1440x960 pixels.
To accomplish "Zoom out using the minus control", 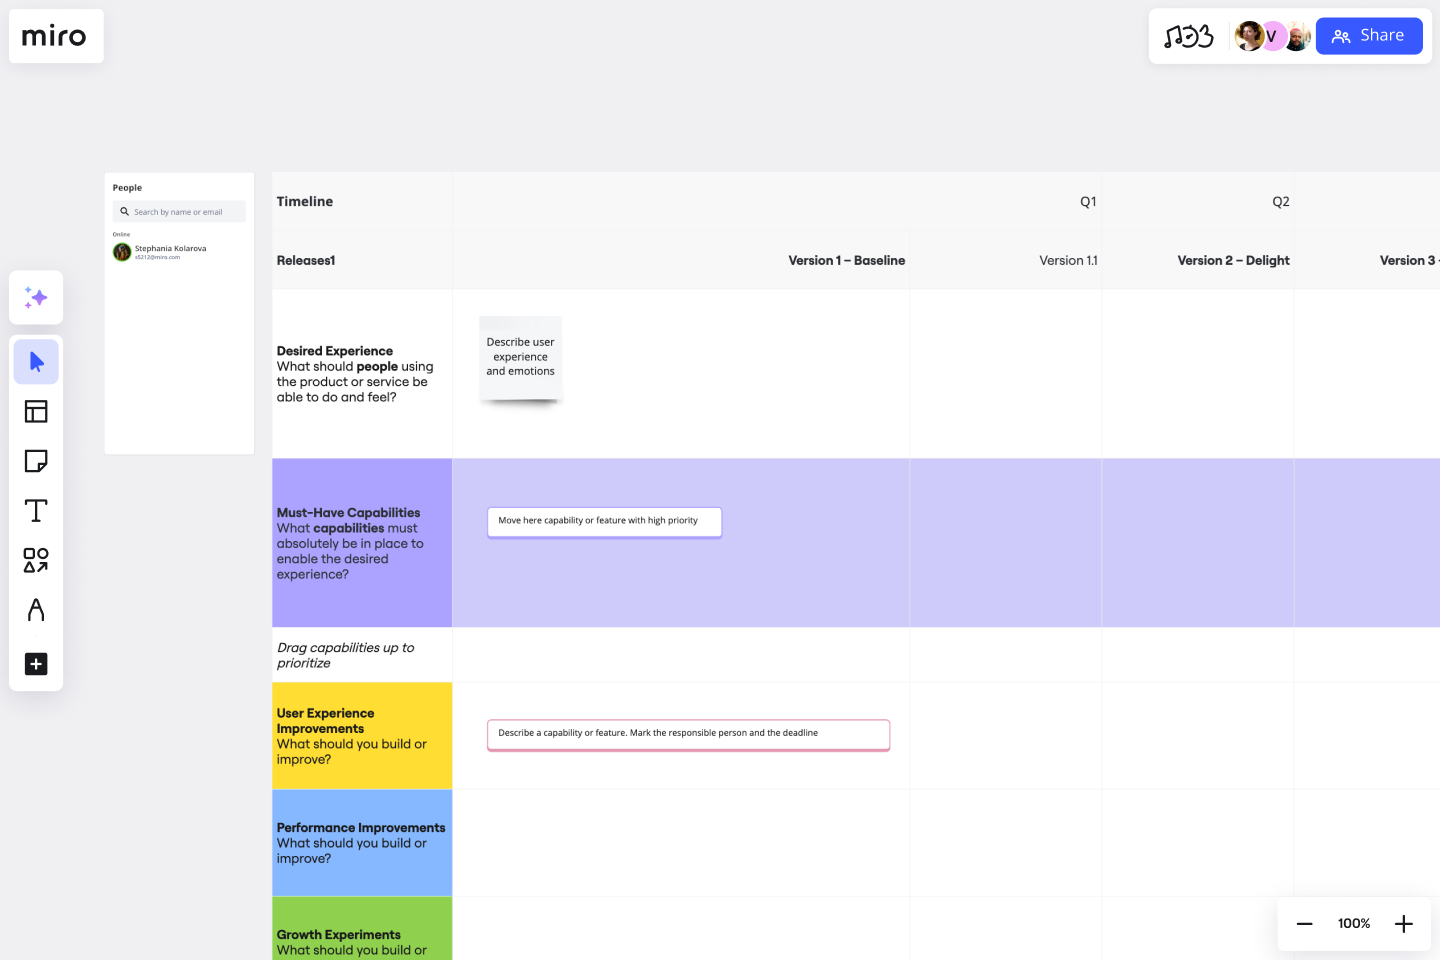I will [1305, 923].
